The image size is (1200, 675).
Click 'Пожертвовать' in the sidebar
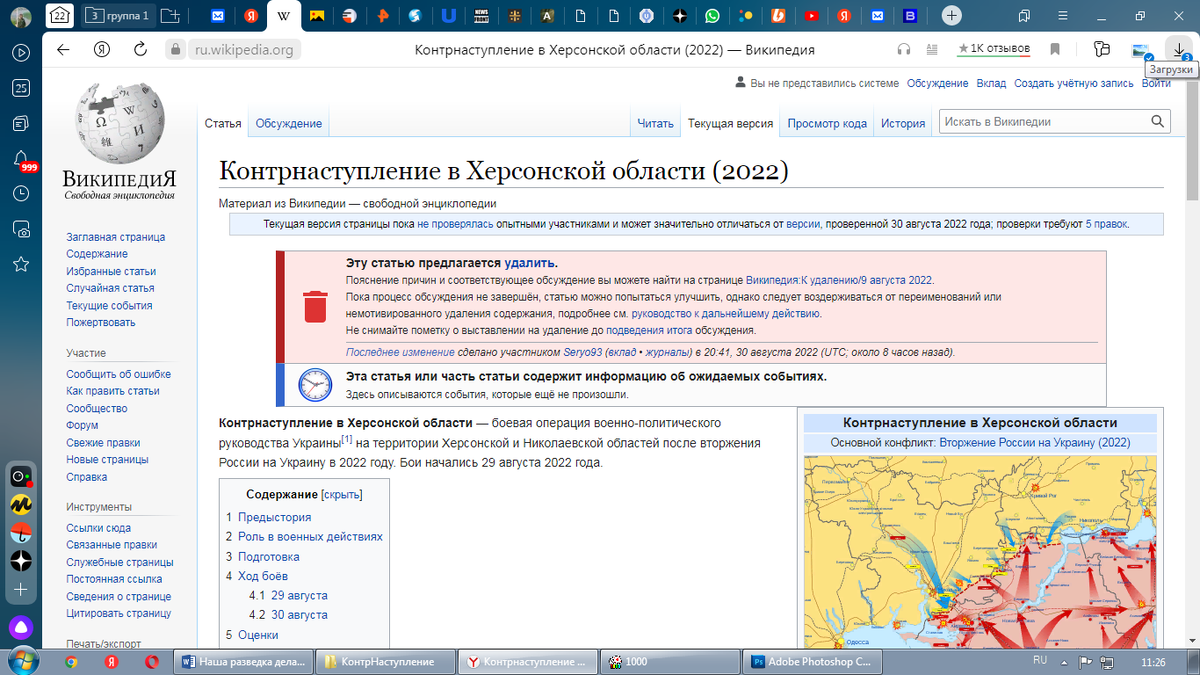pos(101,322)
